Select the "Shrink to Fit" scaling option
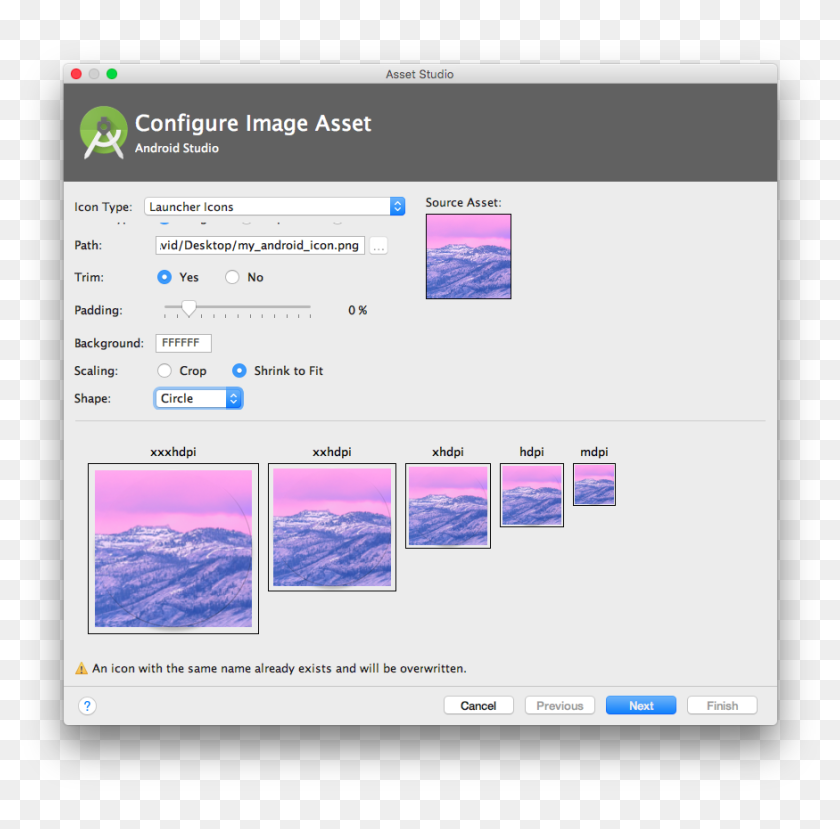 coord(240,370)
